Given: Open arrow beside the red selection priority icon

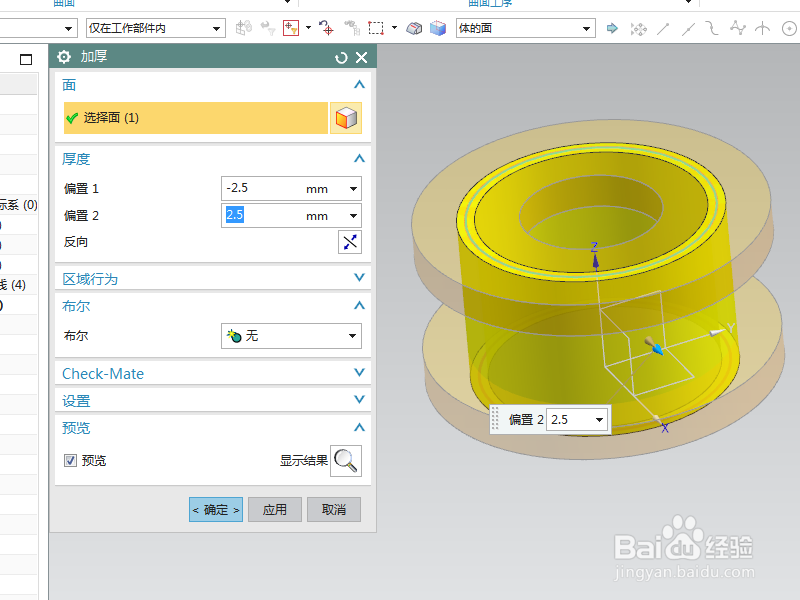Looking at the screenshot, I should click(x=308, y=28).
